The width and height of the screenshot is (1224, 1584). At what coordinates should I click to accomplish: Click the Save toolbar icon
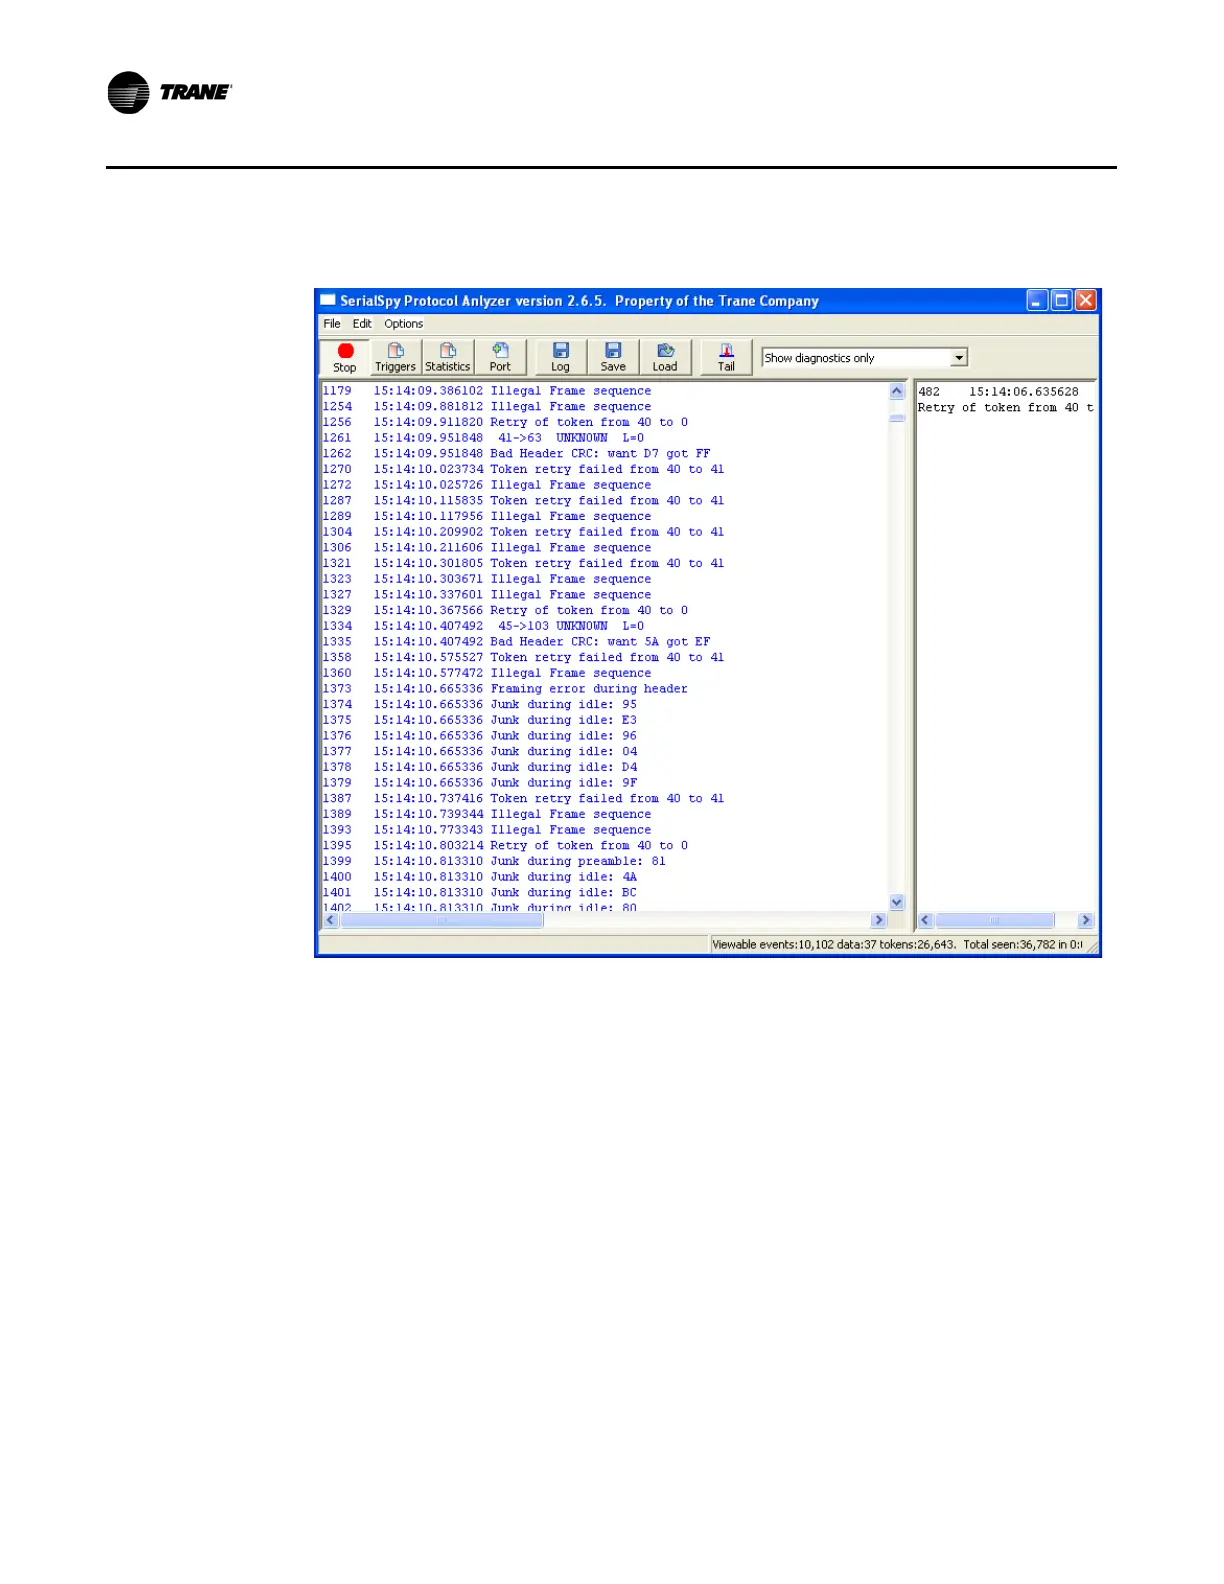click(613, 357)
